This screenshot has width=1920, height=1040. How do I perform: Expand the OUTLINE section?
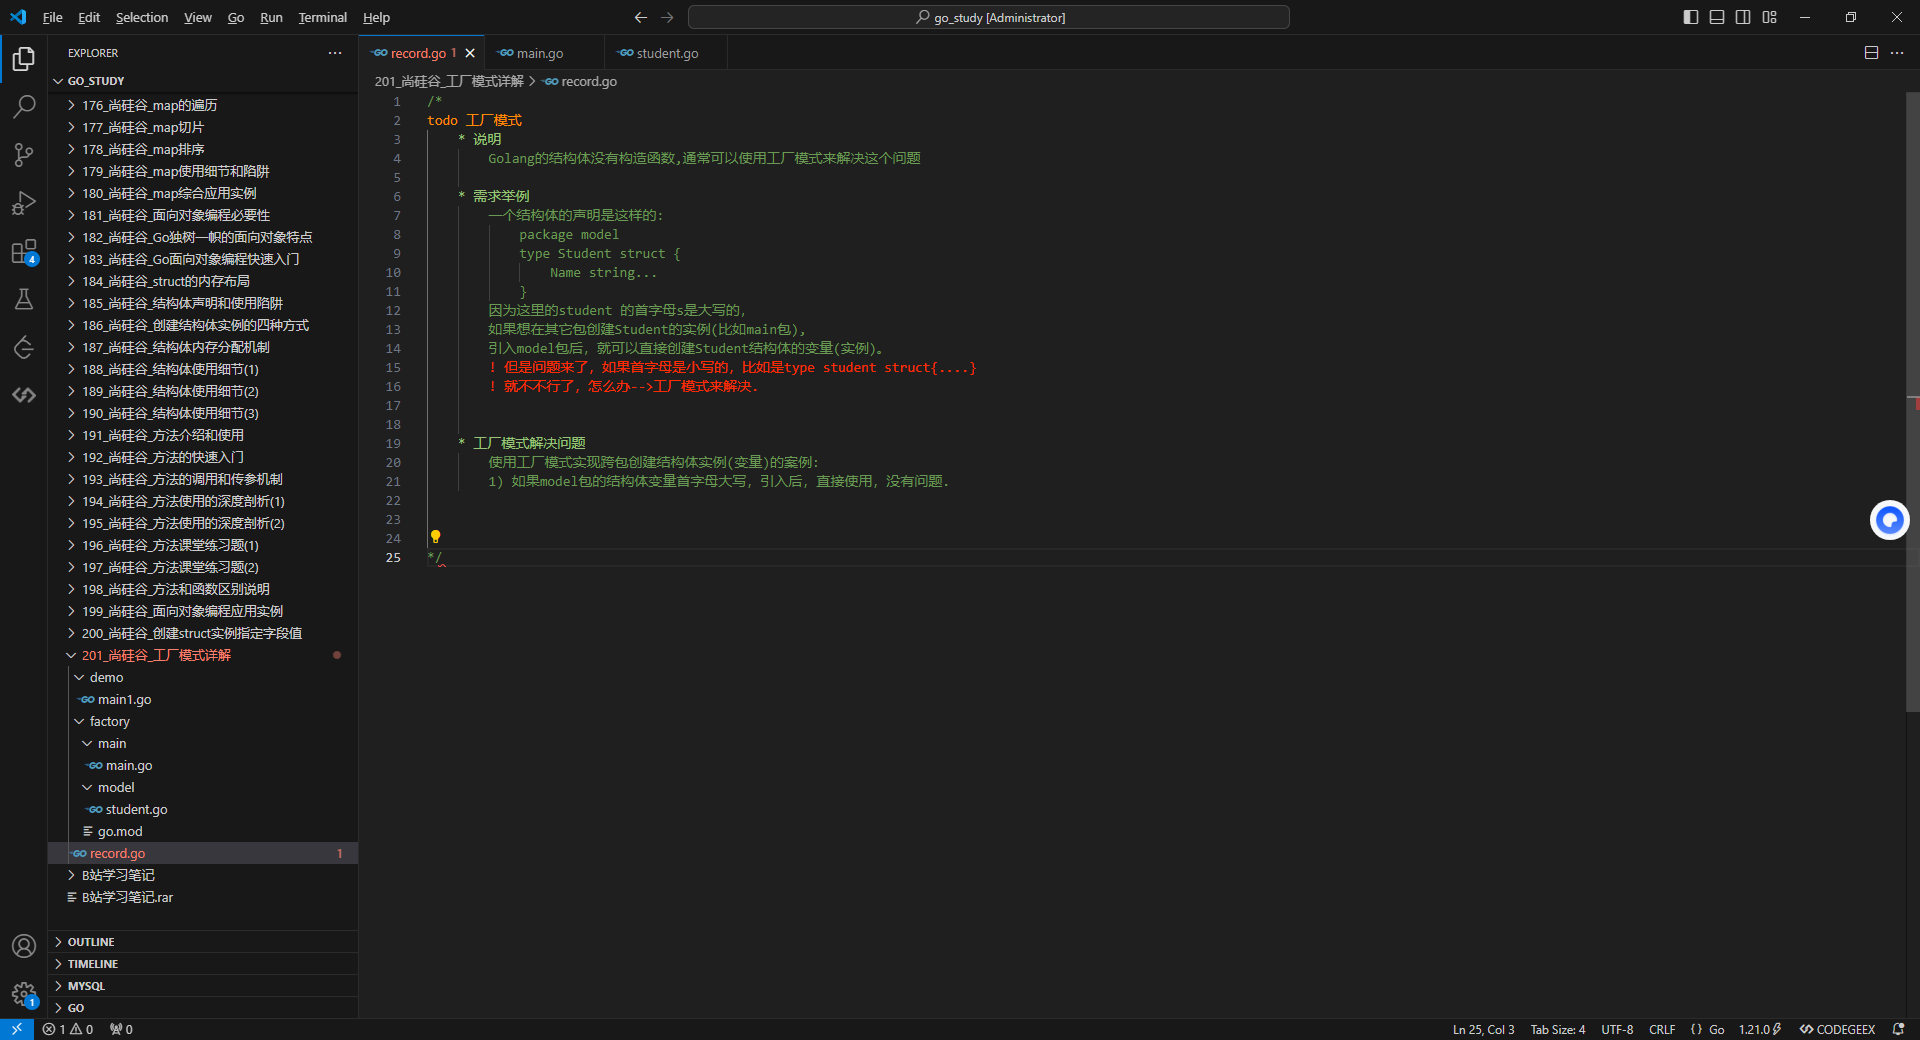[x=203, y=942]
